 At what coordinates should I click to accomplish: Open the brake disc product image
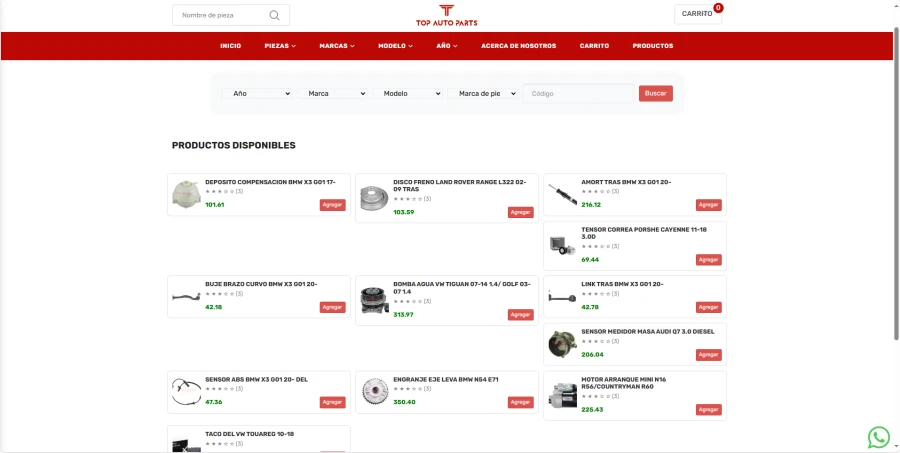(374, 198)
